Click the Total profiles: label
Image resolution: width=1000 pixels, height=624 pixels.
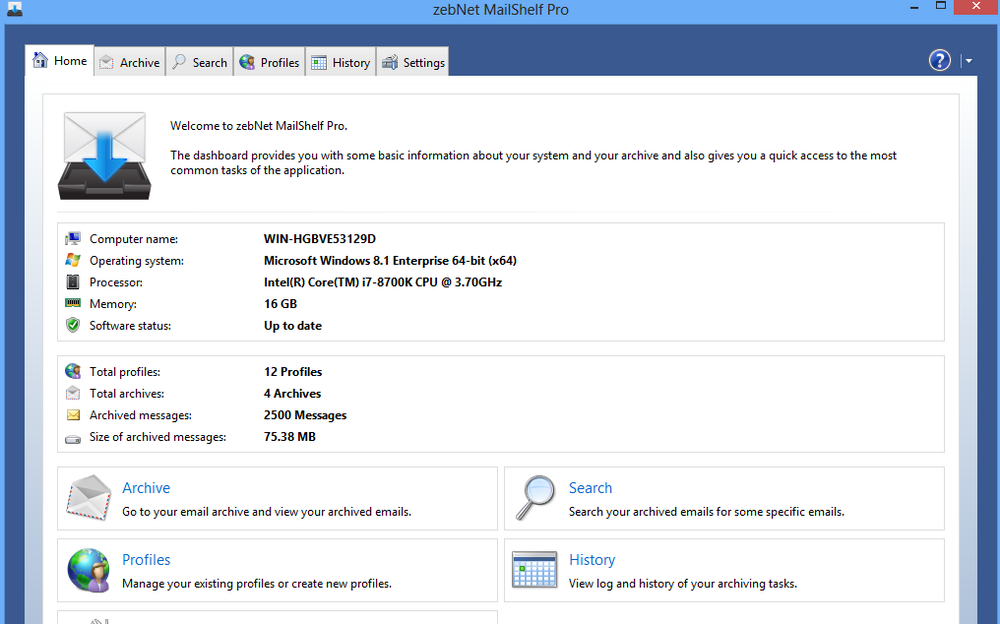click(x=125, y=371)
